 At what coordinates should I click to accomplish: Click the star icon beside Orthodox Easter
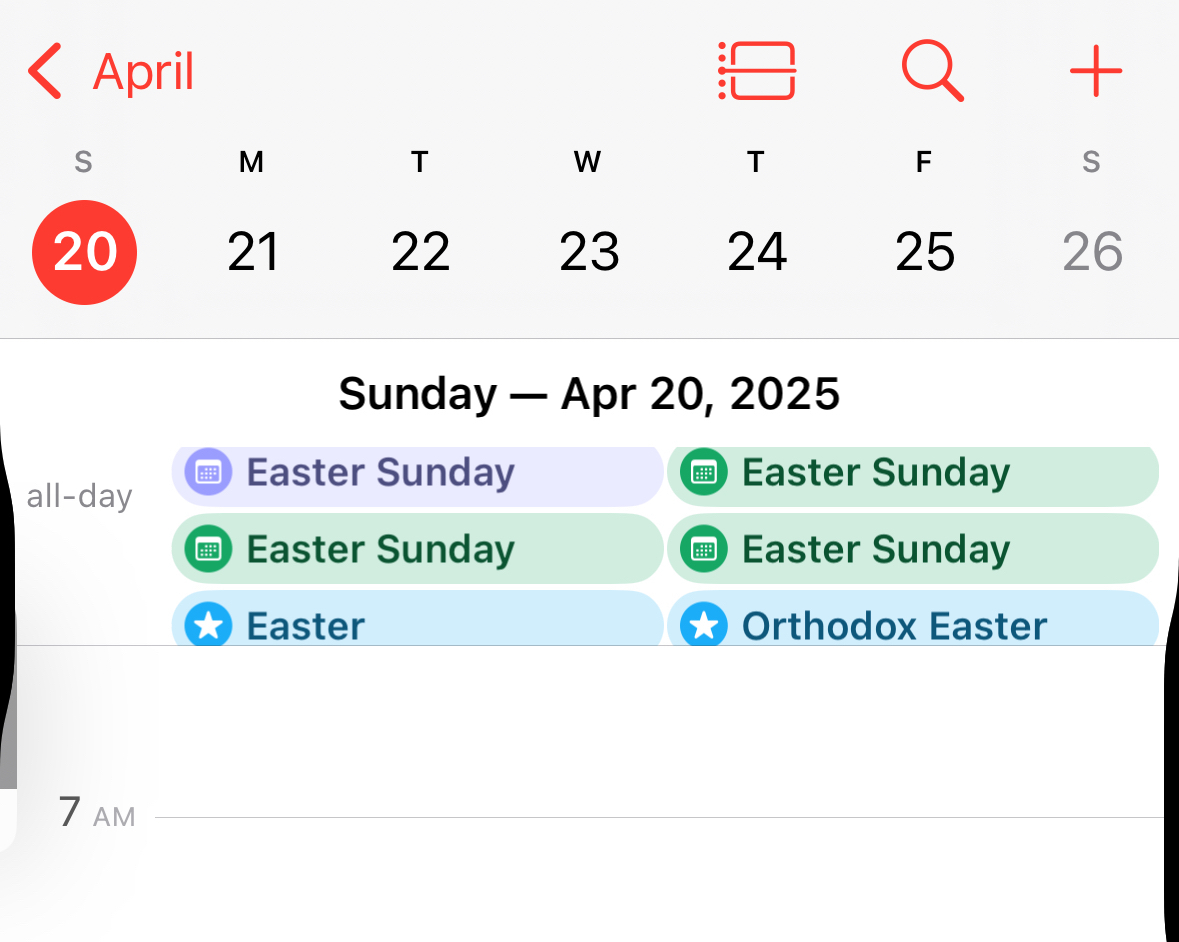703,626
